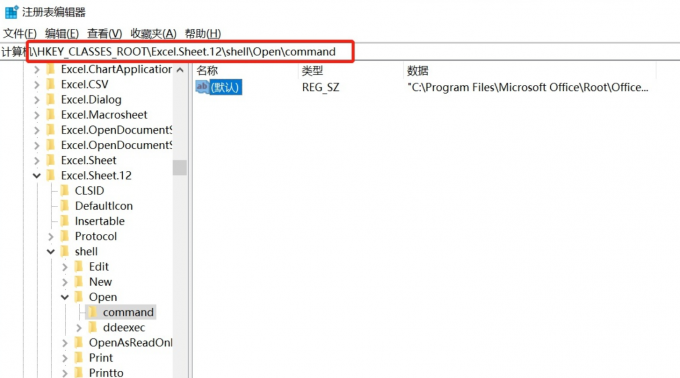The image size is (680, 378).
Task: Select the Edit folder icon
Action: pos(79,267)
